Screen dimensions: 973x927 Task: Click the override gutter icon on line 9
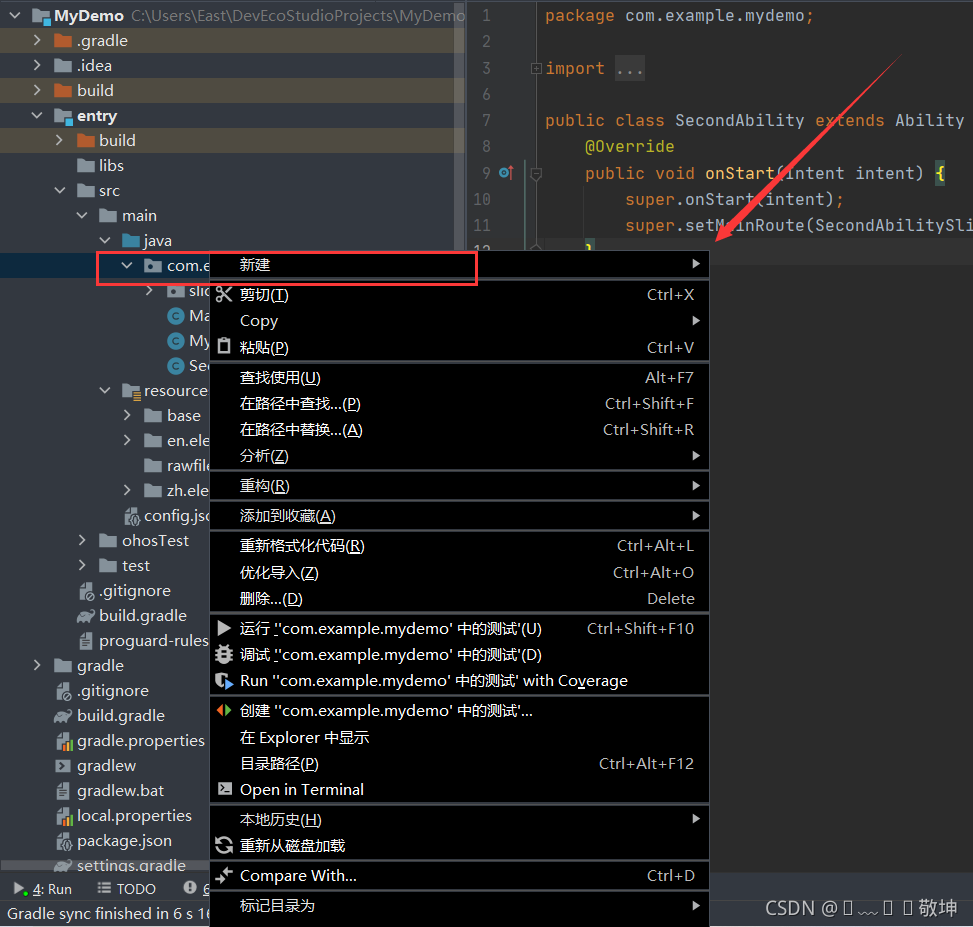click(506, 172)
